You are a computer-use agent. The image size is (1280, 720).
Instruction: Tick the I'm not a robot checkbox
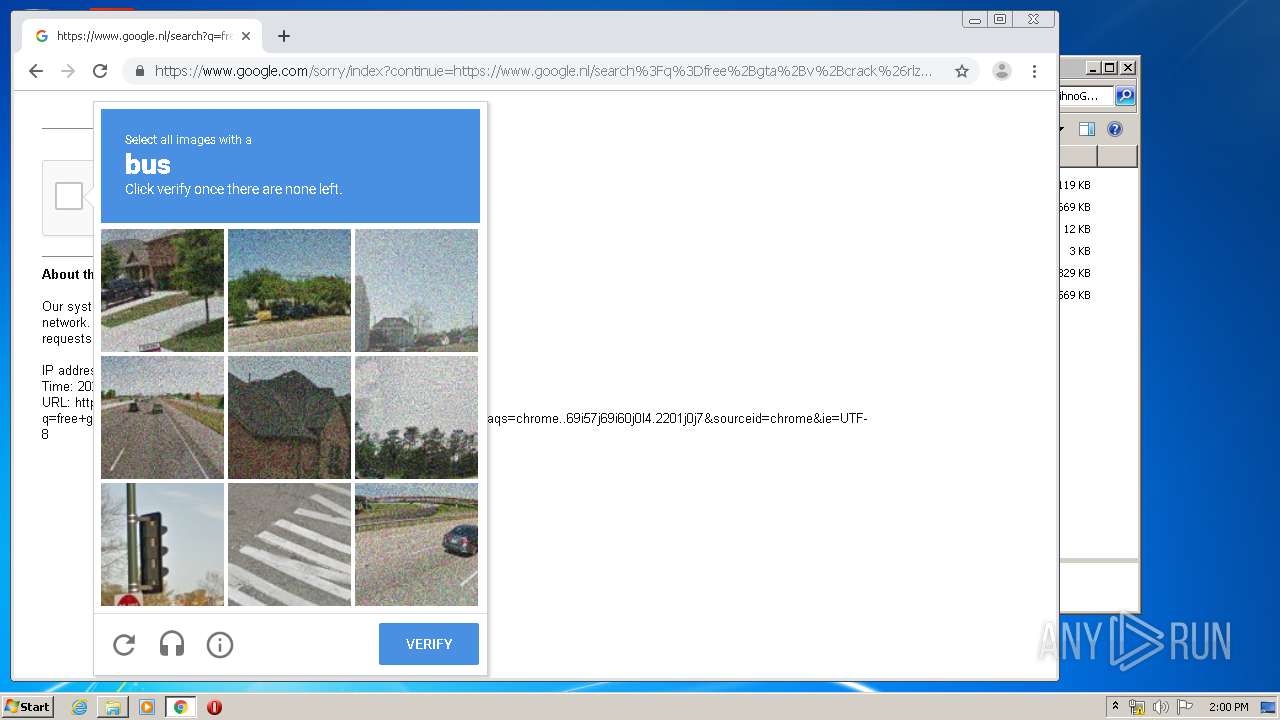click(x=69, y=196)
